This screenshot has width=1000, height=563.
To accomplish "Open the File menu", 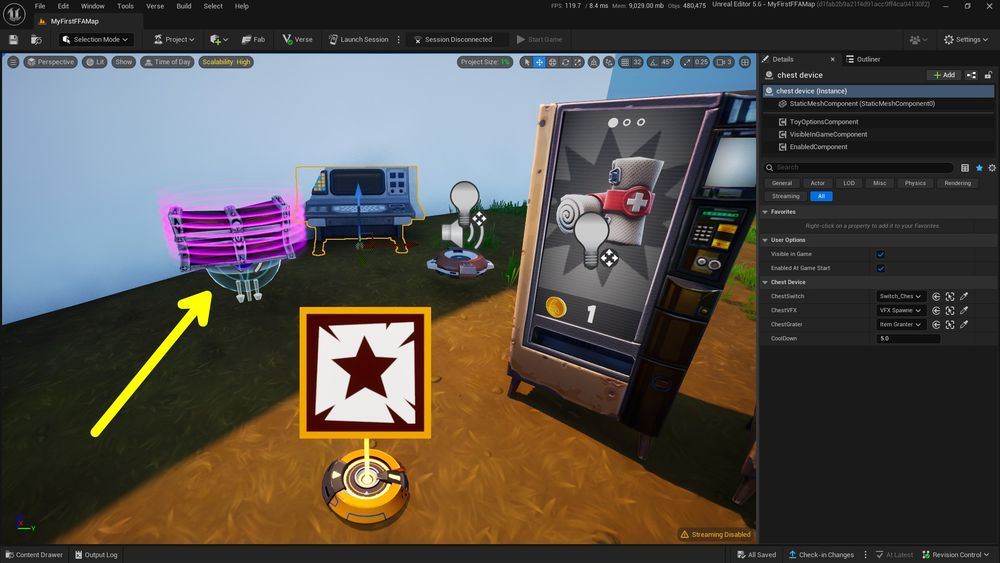I will pos(40,6).
